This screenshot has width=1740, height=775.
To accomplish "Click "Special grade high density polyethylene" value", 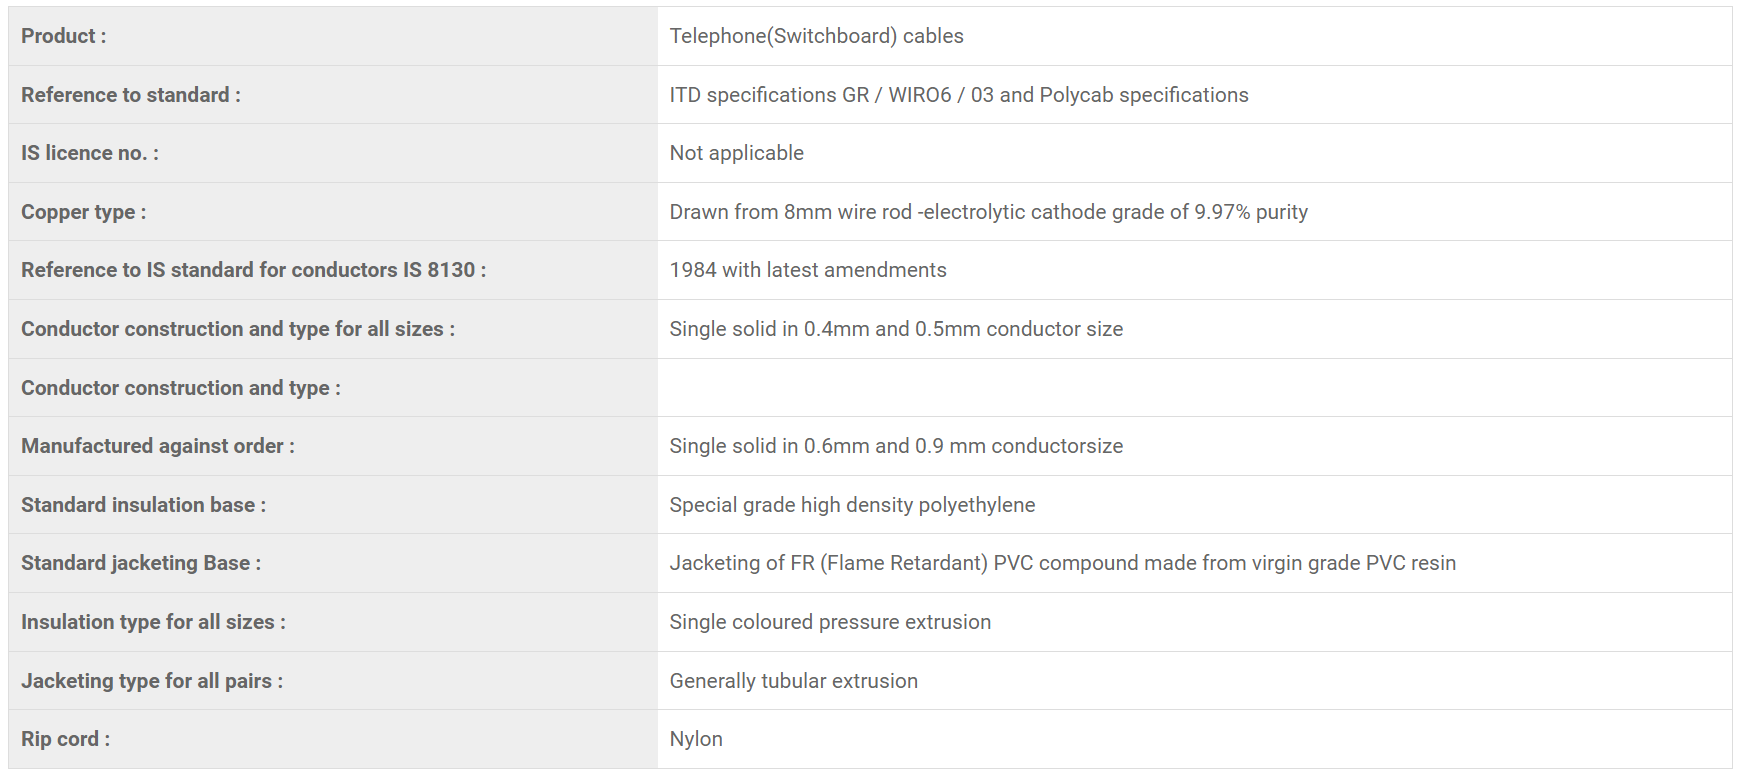I will point(852,505).
